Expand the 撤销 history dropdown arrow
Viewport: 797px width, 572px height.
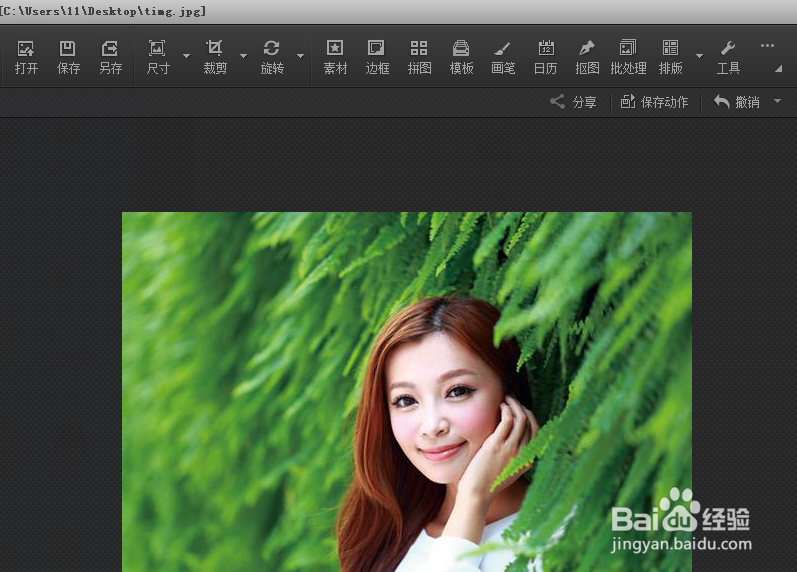coord(778,101)
